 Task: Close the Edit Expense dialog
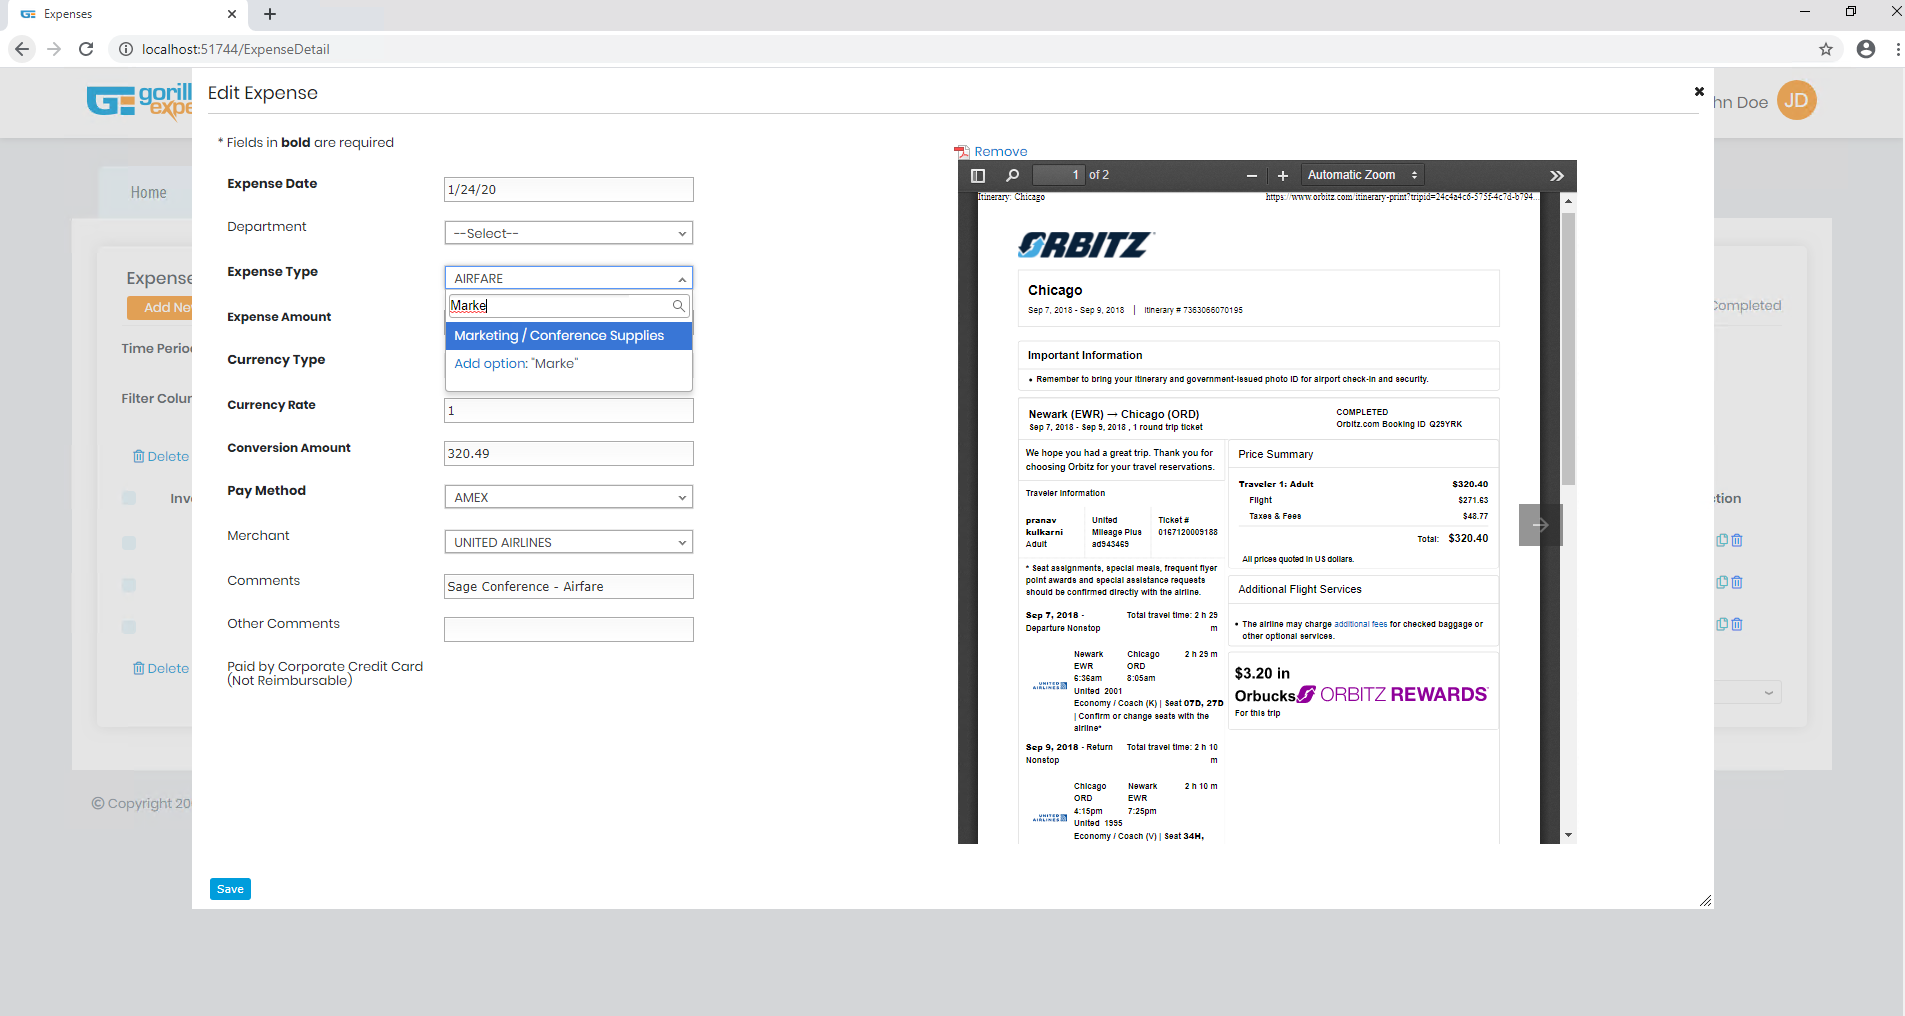coord(1699,92)
